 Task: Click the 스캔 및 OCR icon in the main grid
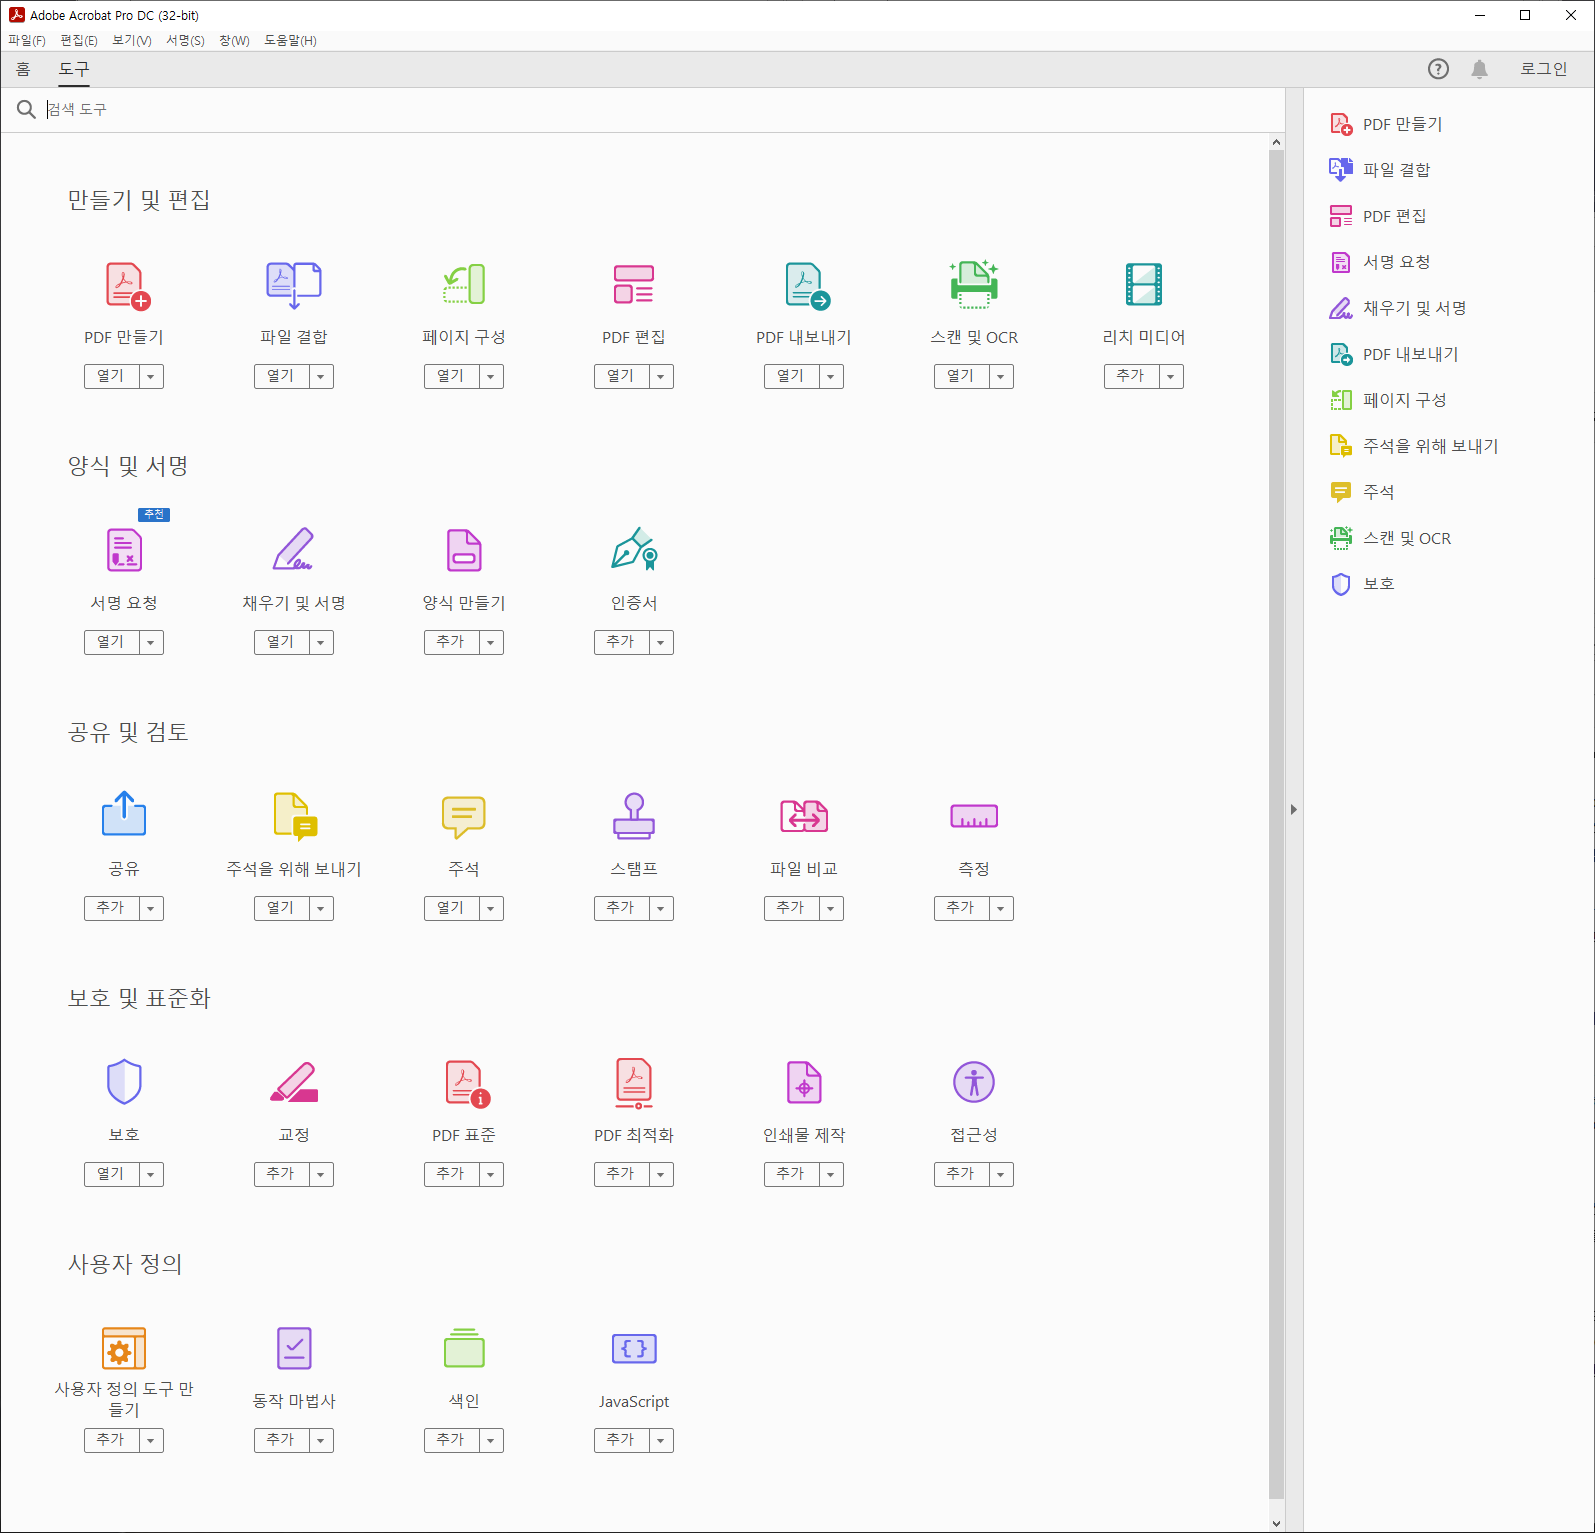point(974,285)
